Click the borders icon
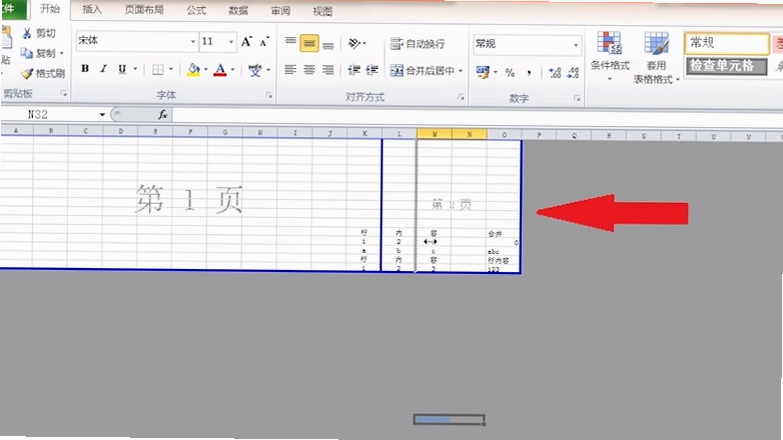 (158, 69)
